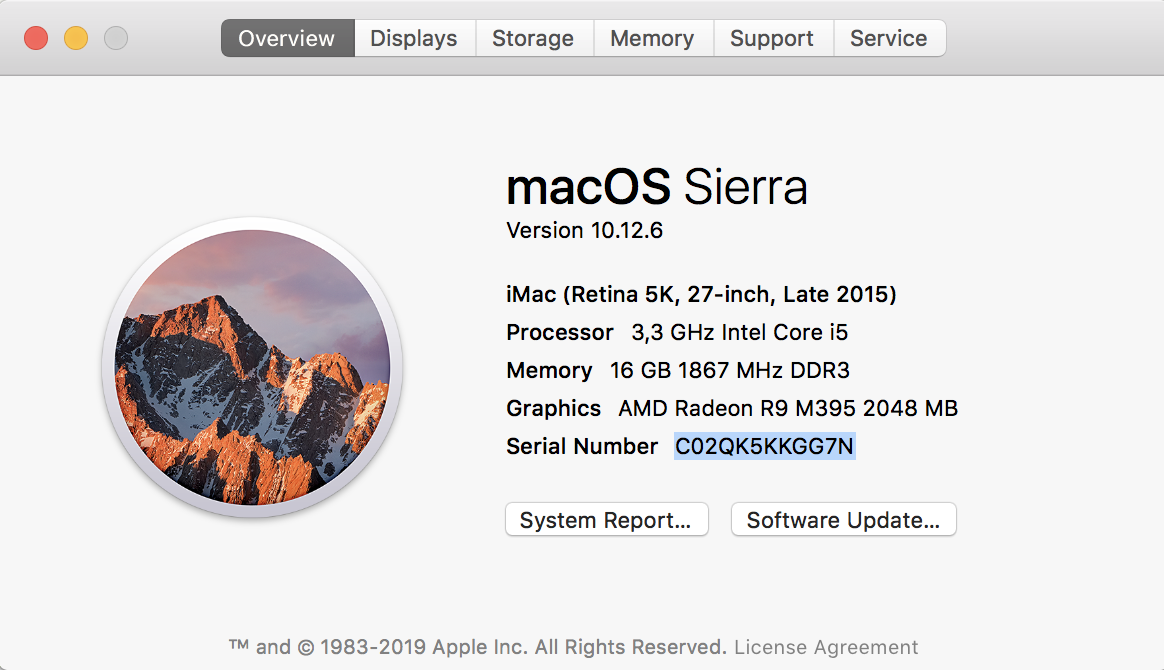Click the macOS Sierra heading
This screenshot has width=1164, height=670.
(656, 187)
